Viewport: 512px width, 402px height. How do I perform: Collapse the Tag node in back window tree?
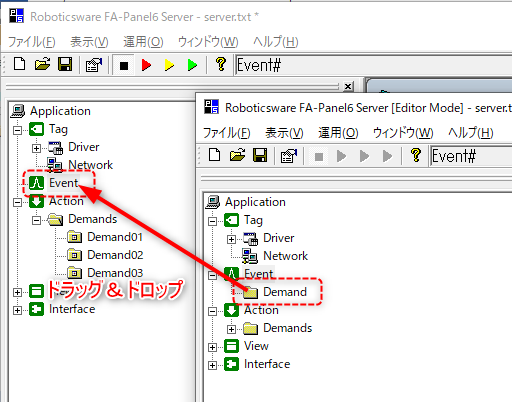click(17, 130)
